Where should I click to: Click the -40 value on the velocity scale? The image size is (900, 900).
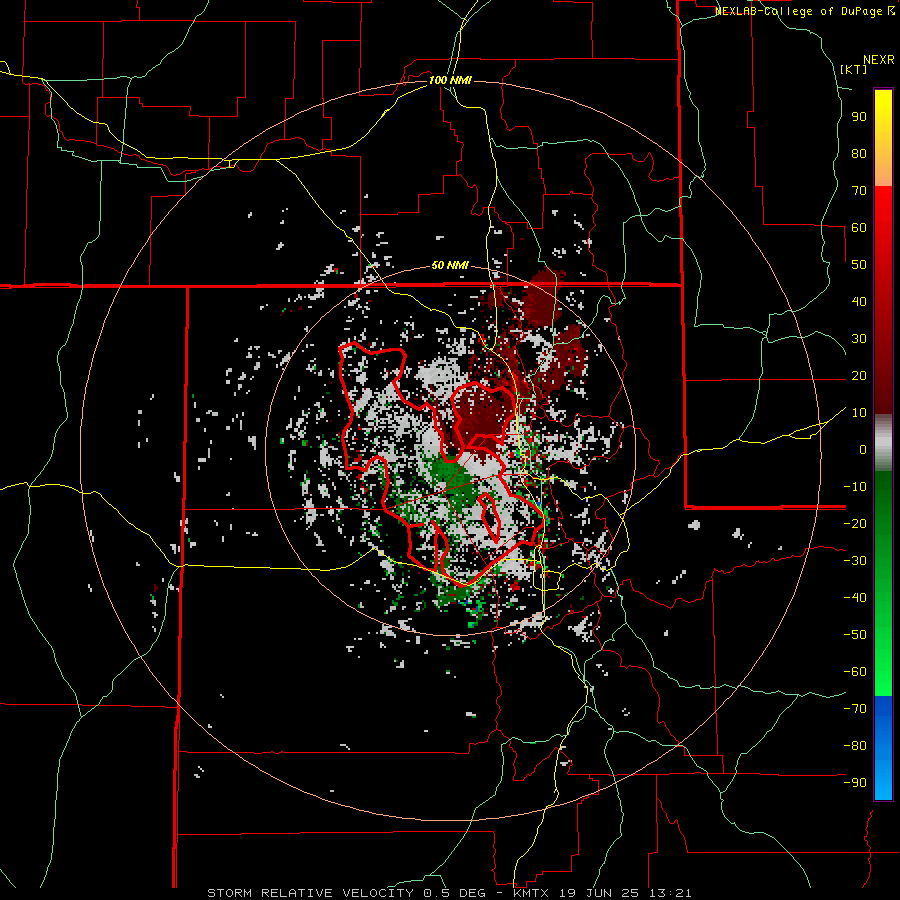click(855, 598)
